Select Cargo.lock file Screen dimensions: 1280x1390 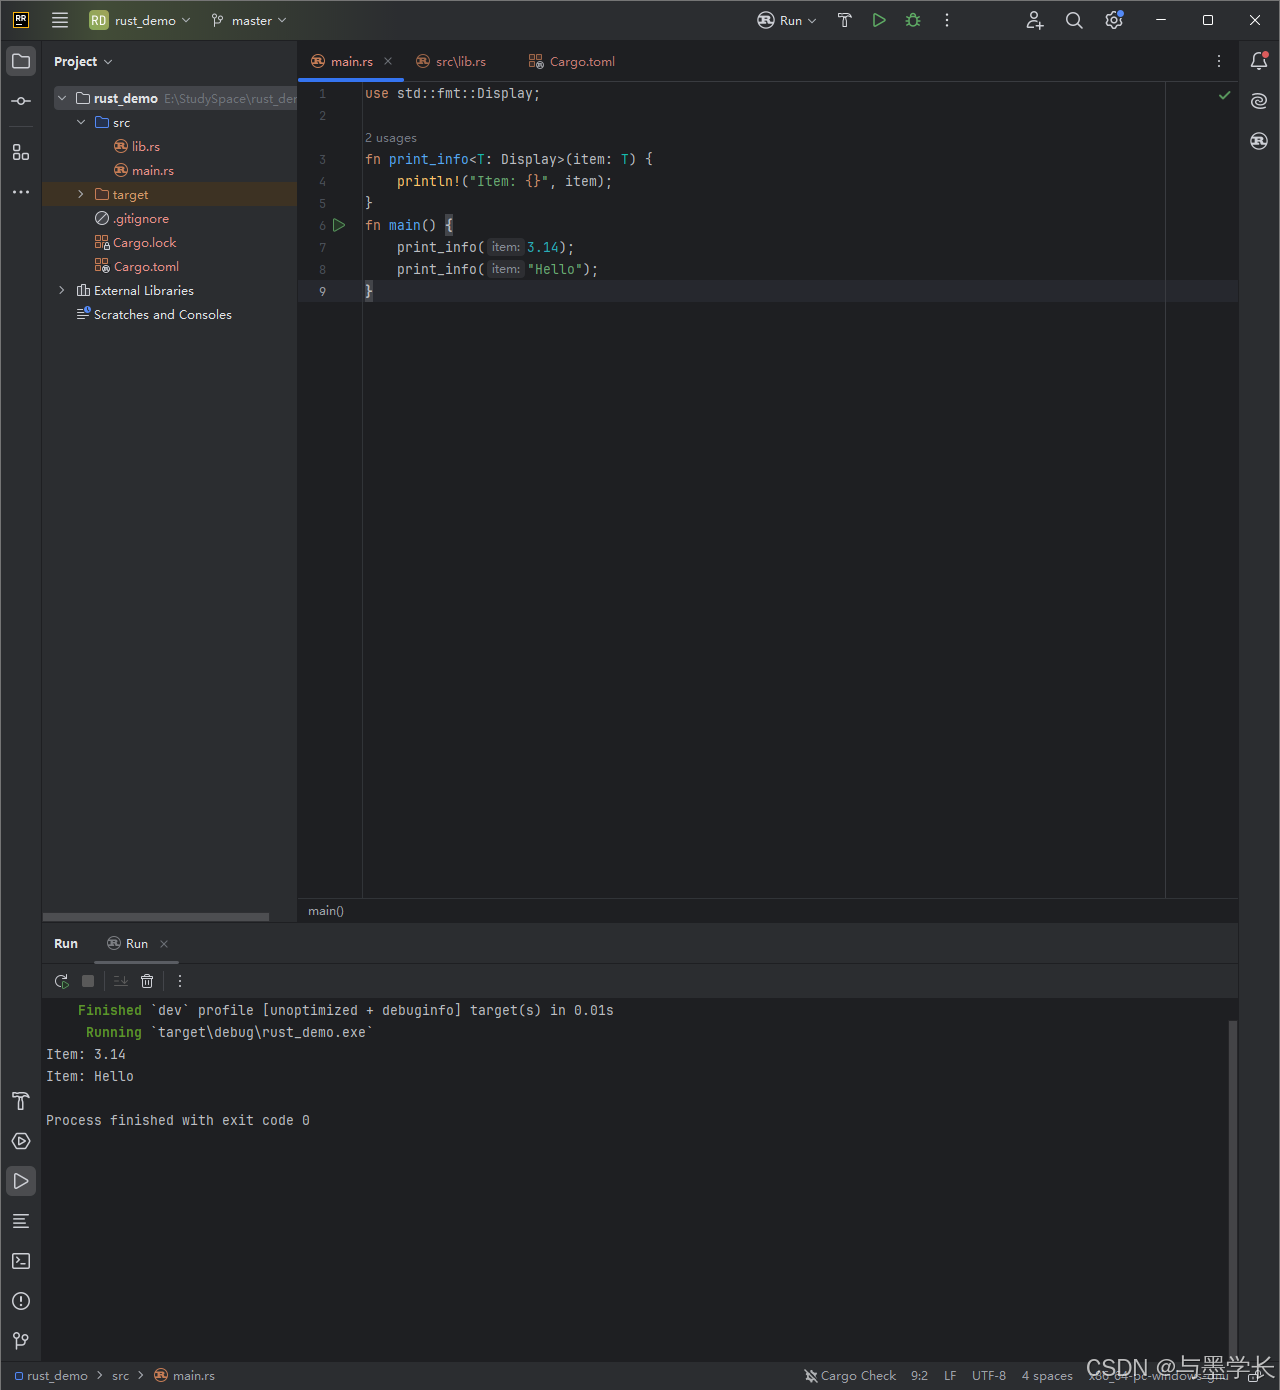(135, 242)
